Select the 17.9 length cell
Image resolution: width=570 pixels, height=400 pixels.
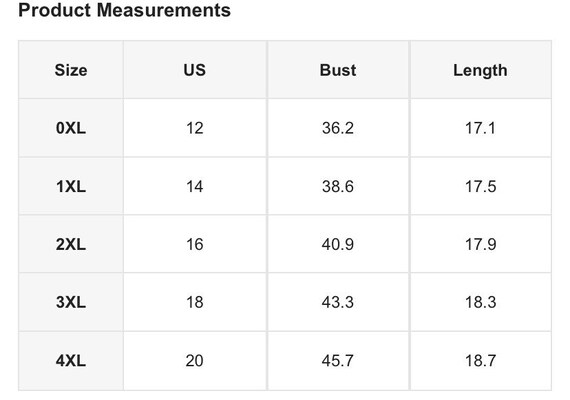point(480,244)
